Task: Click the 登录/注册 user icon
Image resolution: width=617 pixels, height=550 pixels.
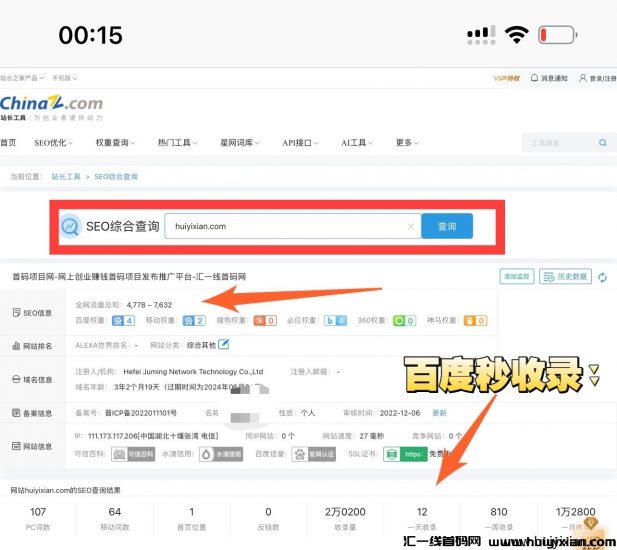Action: point(582,78)
